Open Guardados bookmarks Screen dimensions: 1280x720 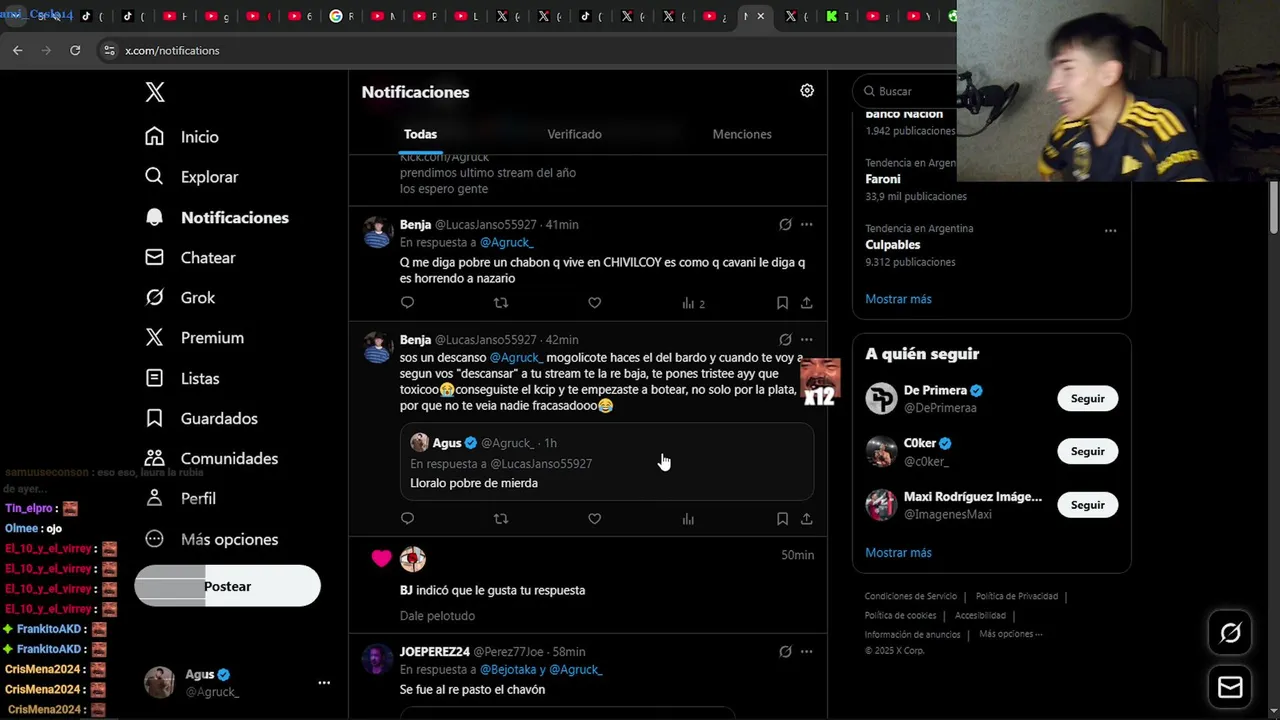point(201,418)
